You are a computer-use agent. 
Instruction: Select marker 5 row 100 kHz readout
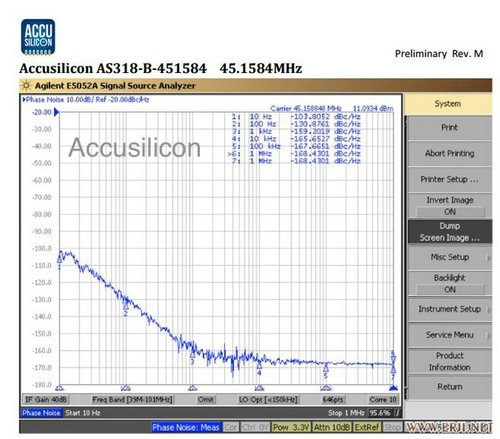click(296, 146)
